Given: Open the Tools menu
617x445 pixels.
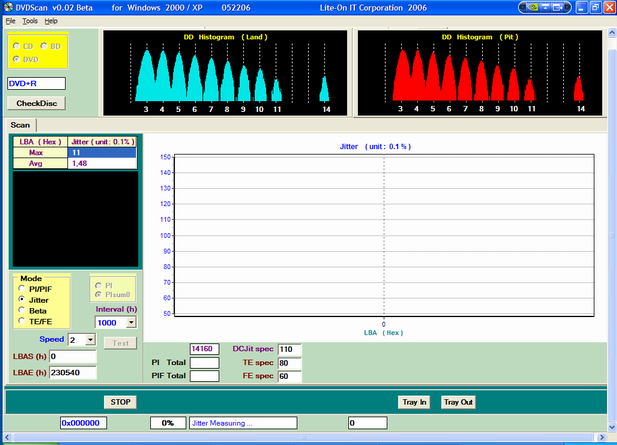Looking at the screenshot, I should 30,21.
